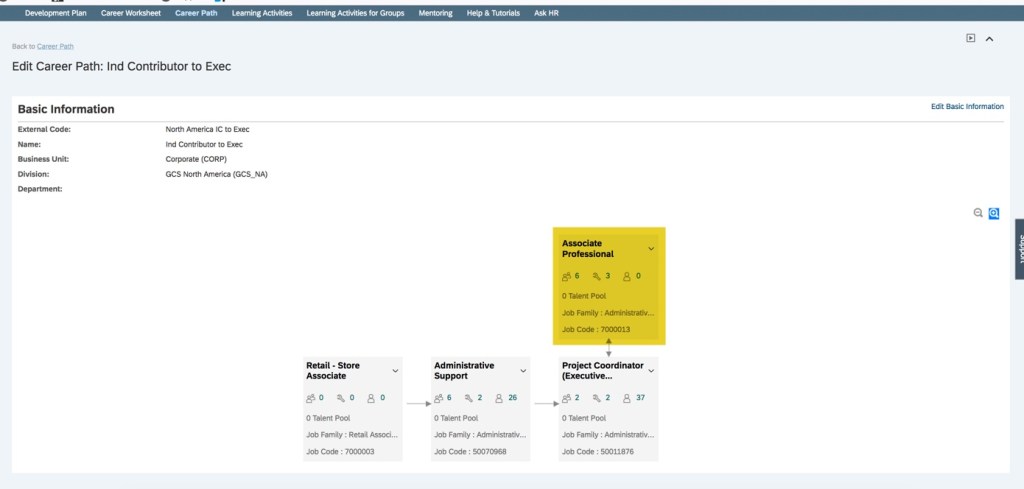
Task: Collapse the page header with the up chevron
Action: click(990, 39)
